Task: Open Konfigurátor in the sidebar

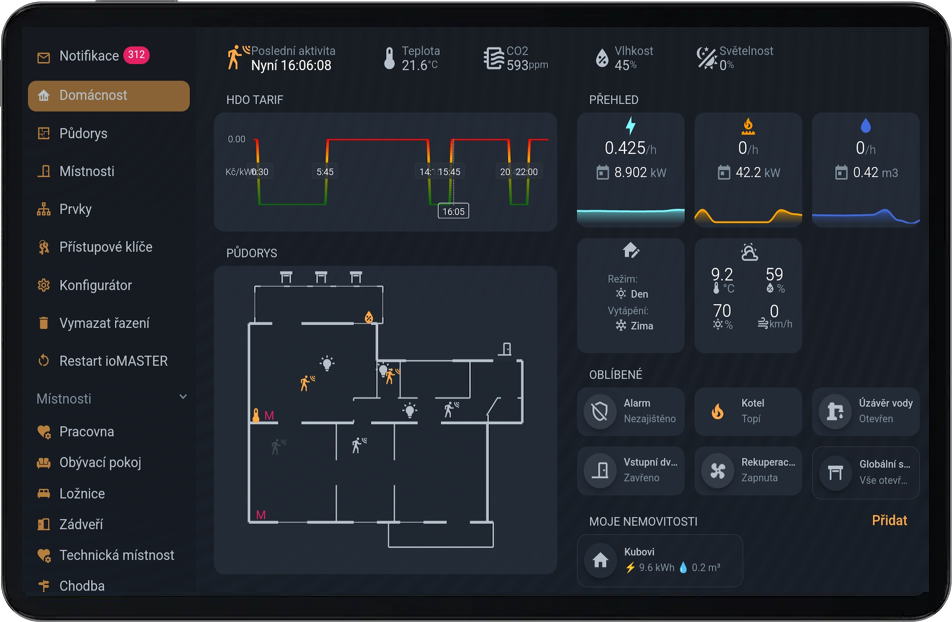Action: pos(95,285)
